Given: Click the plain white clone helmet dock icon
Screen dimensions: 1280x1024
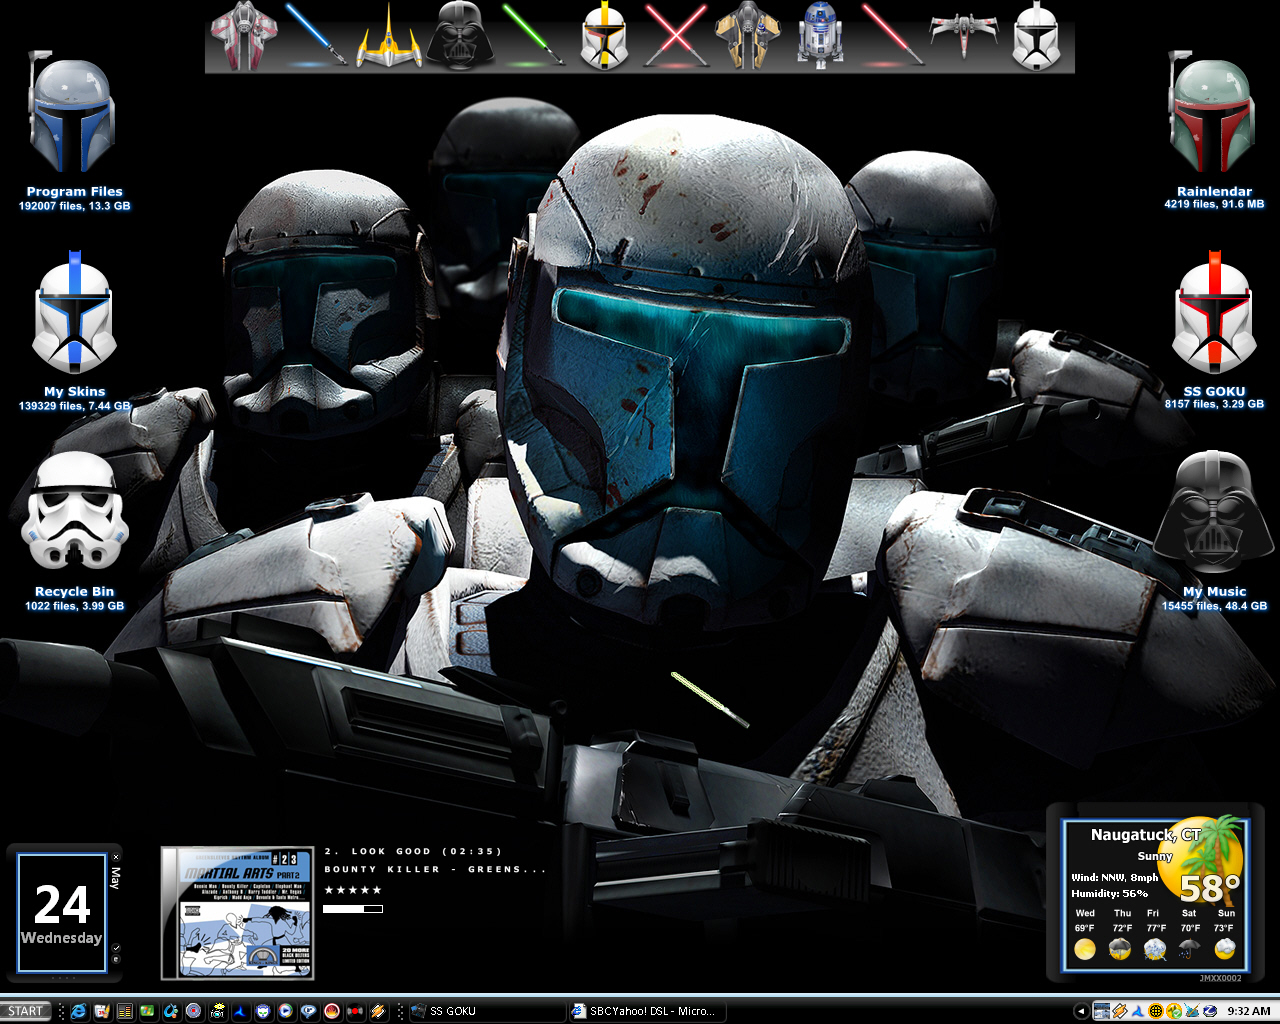Looking at the screenshot, I should [x=1036, y=37].
